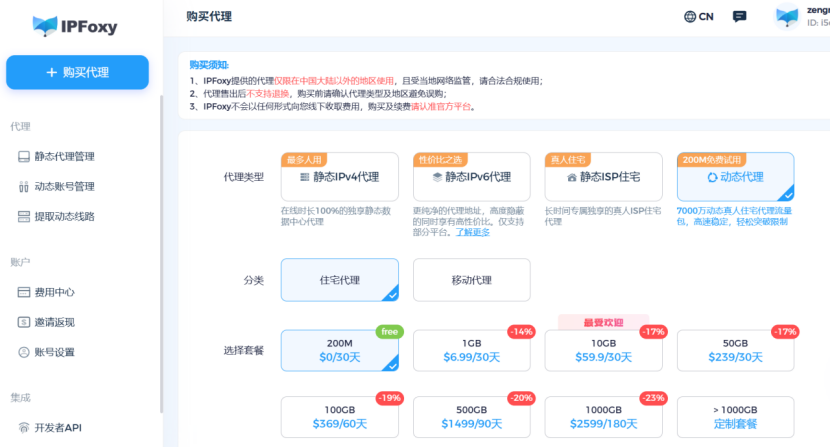Select the 10GB $59.9/30天 package
Viewport: 831px width, 447px height.
click(603, 350)
